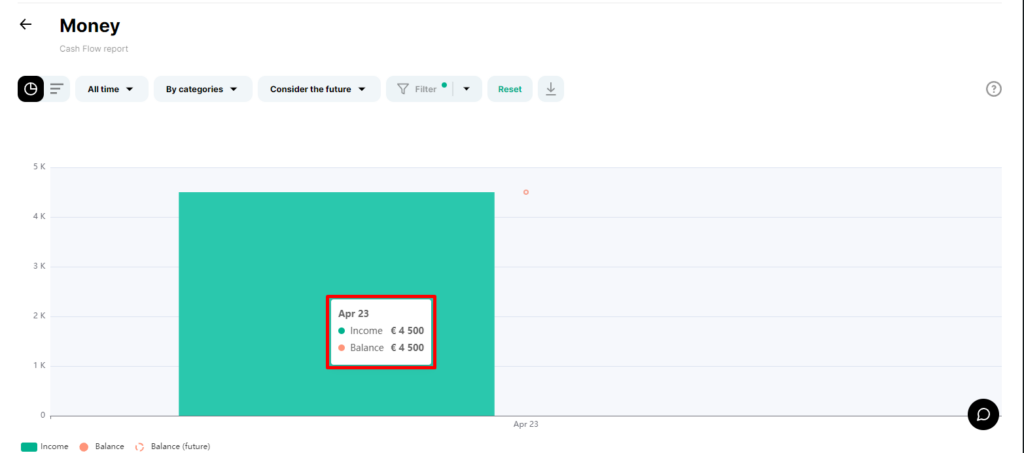Click the Money page title
The height and width of the screenshot is (453, 1024).
[x=89, y=25]
